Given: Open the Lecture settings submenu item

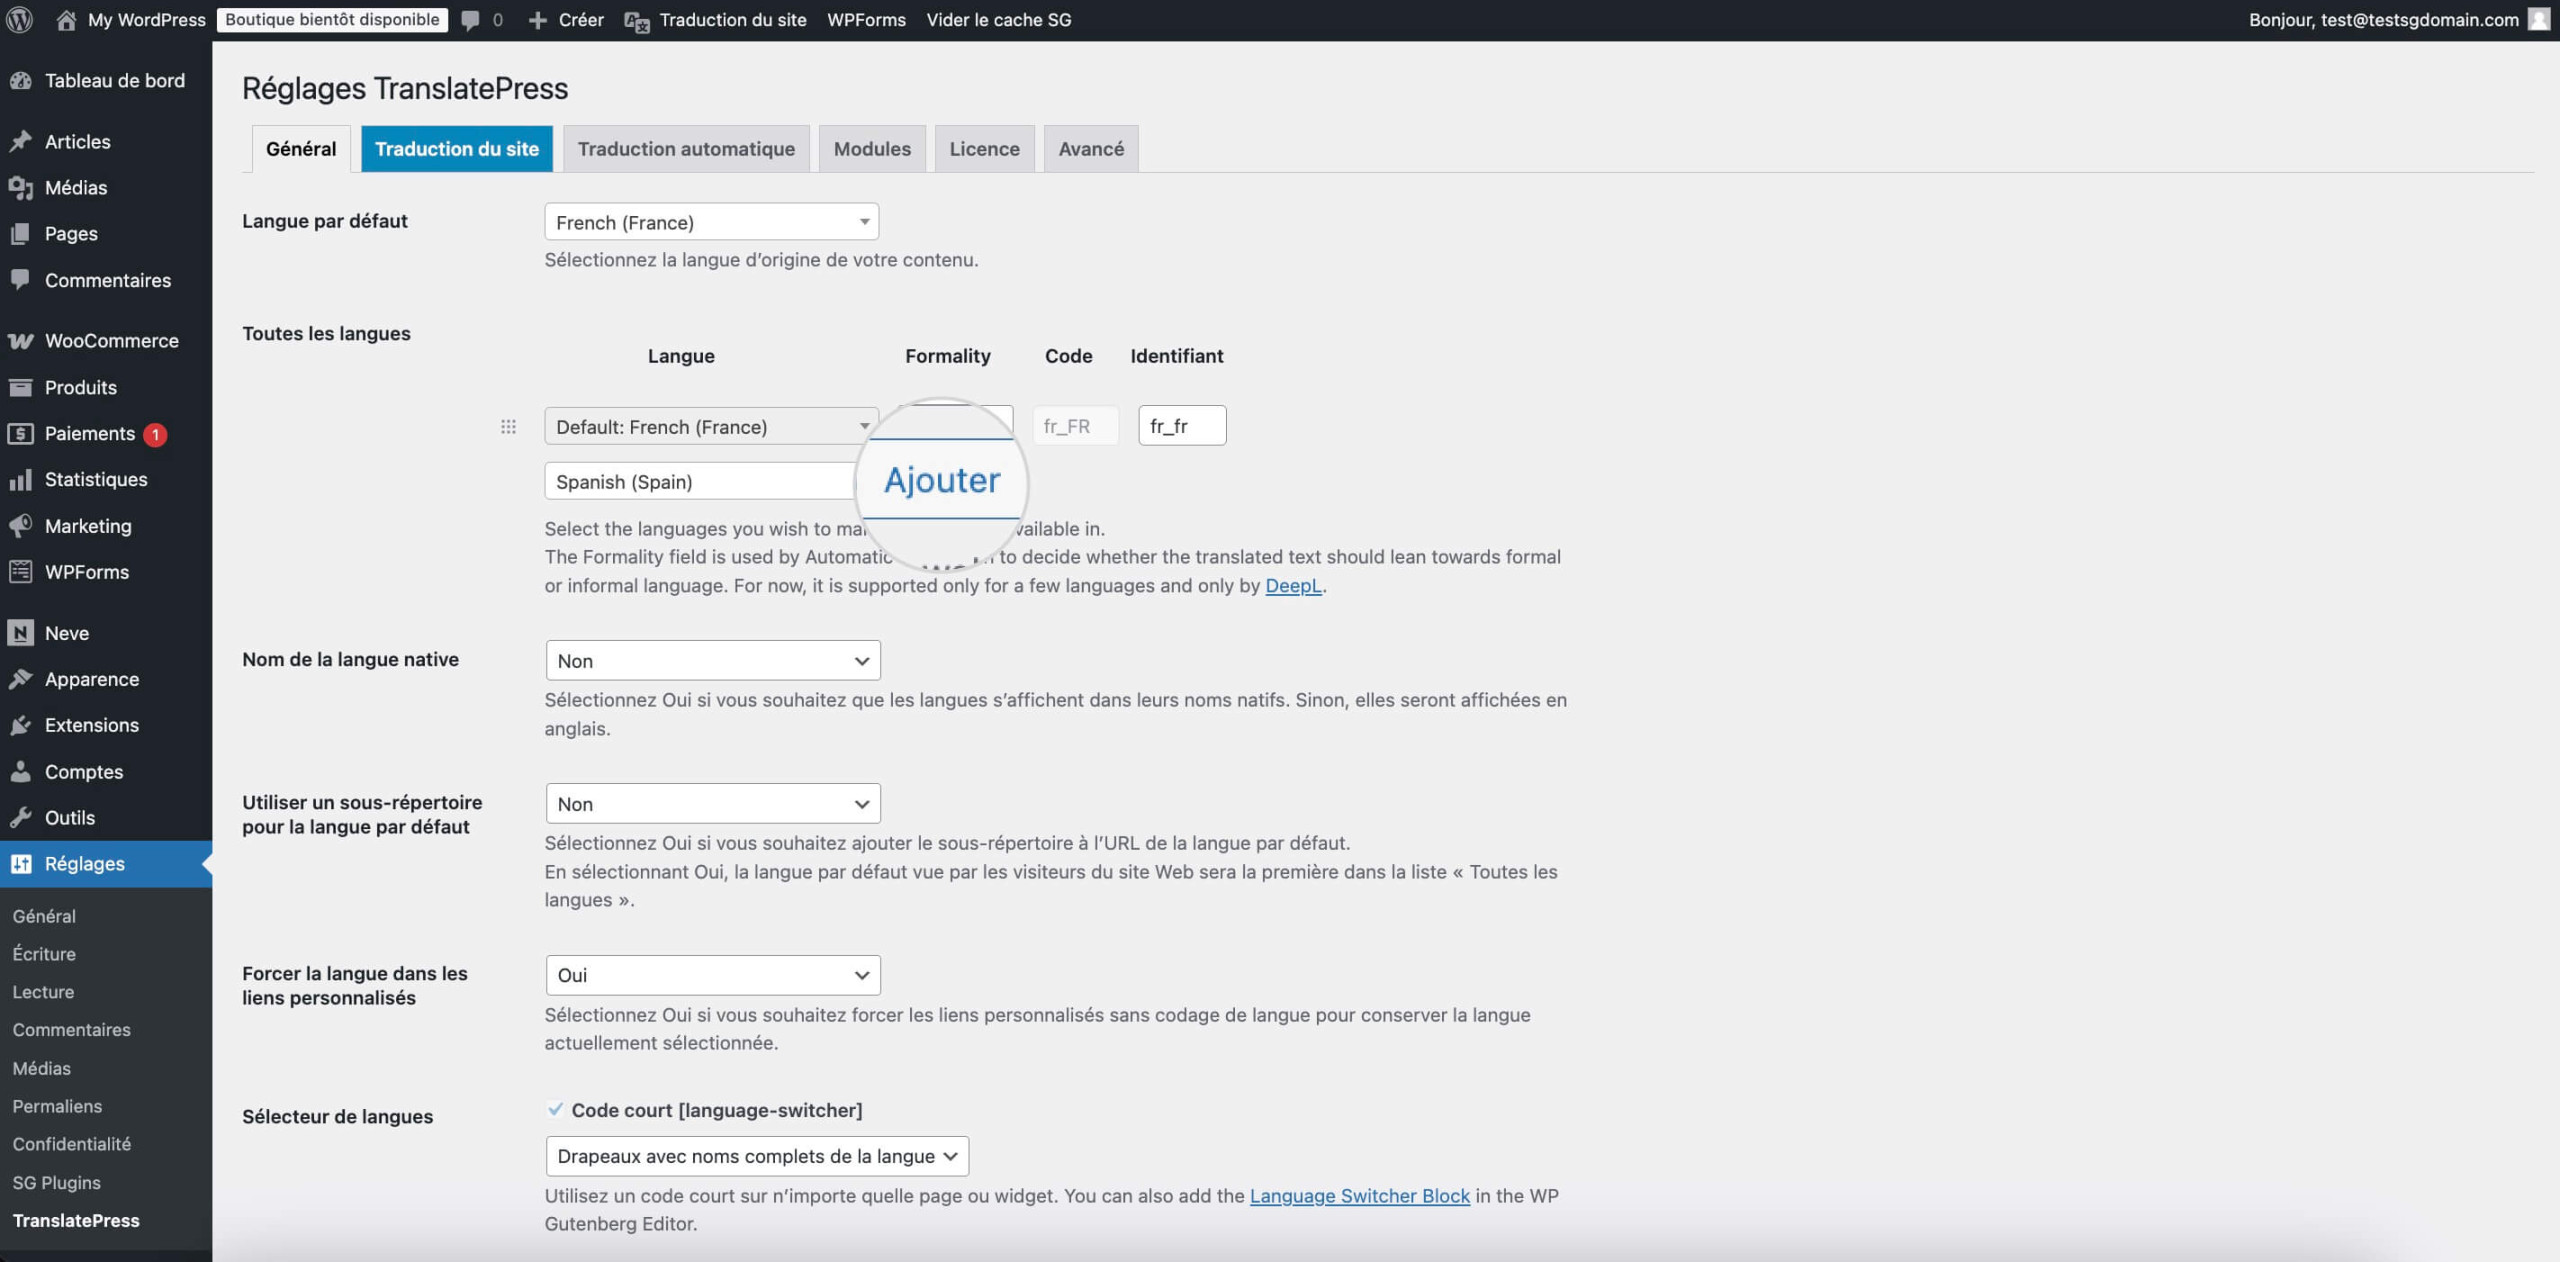Looking at the screenshot, I should pyautogui.click(x=43, y=991).
